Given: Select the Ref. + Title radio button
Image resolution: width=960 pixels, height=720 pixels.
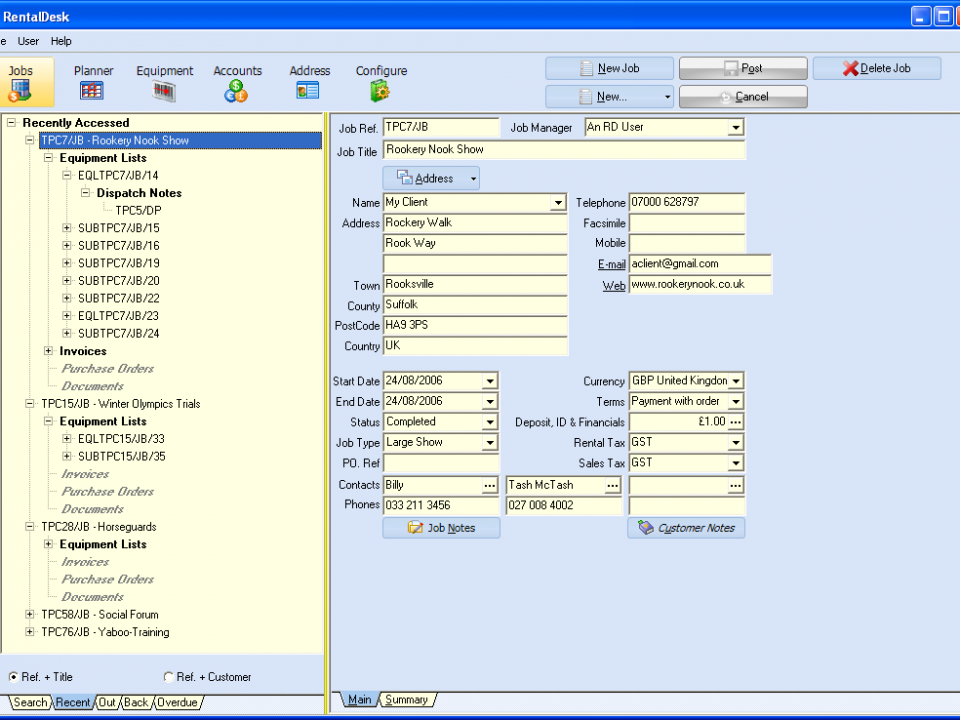Looking at the screenshot, I should coord(13,677).
